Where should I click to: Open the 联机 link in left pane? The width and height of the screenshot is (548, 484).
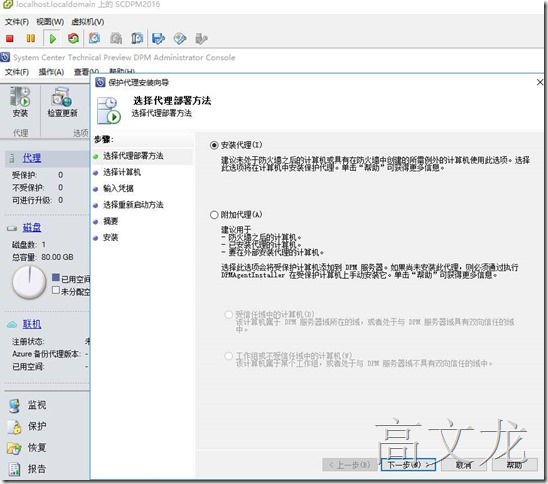[x=32, y=324]
